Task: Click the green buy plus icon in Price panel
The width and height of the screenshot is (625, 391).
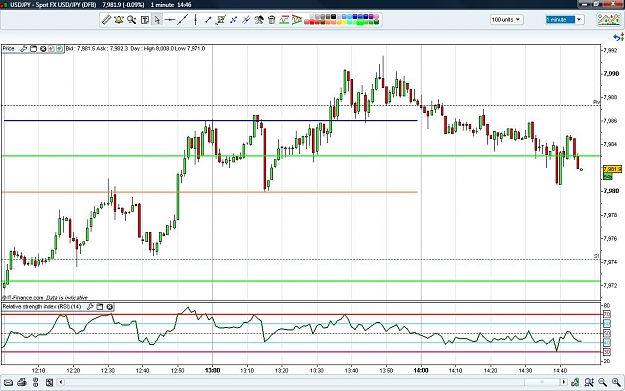Action: (x=59, y=49)
